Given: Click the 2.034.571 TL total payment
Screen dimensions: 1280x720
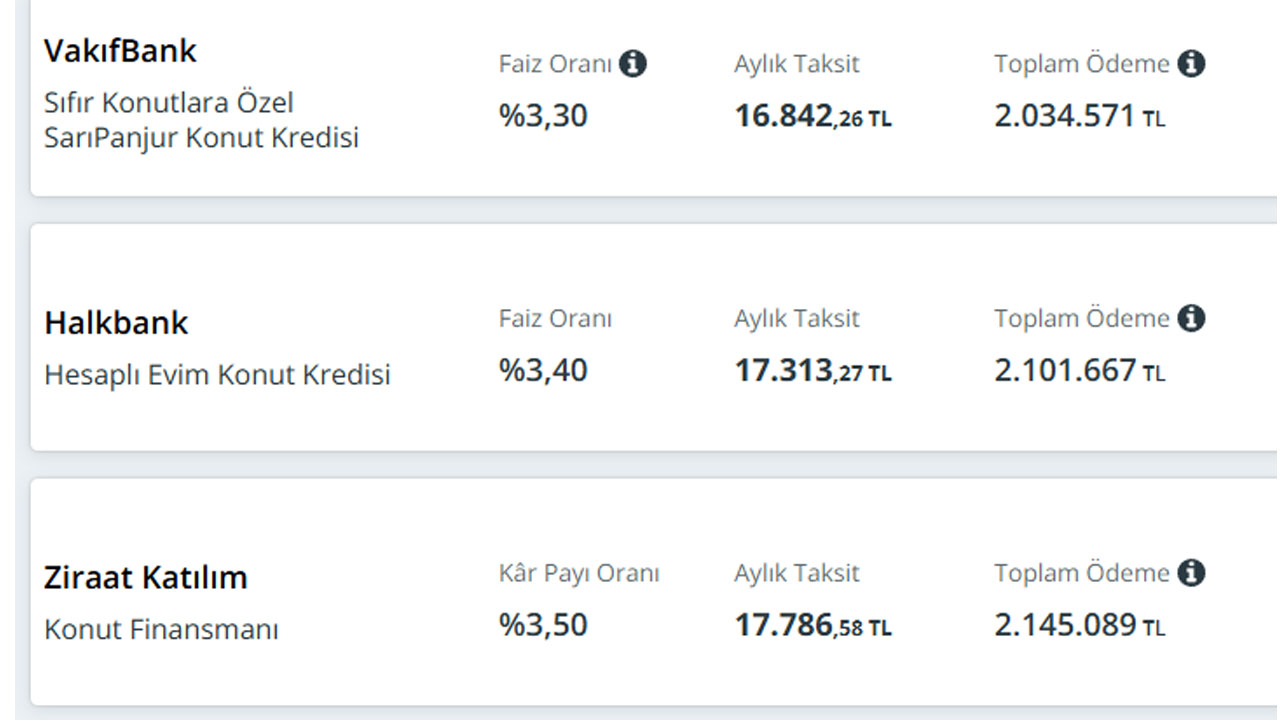Looking at the screenshot, I should (x=1080, y=116).
